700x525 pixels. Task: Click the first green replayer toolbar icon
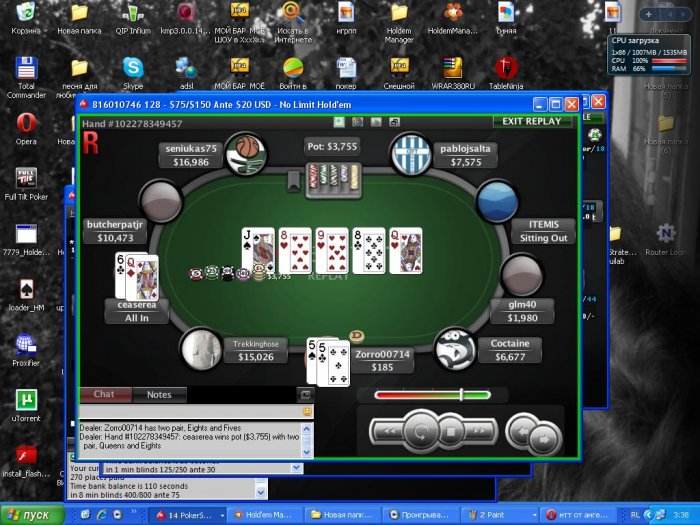coord(339,121)
